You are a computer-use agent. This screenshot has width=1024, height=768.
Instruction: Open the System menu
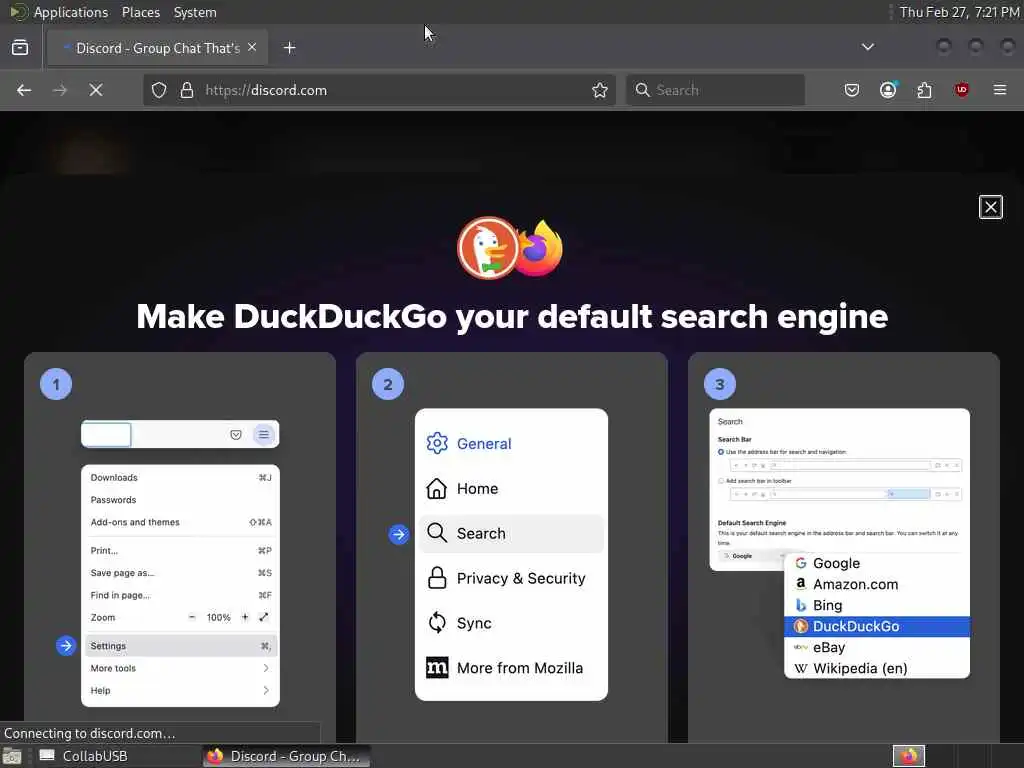(x=195, y=12)
